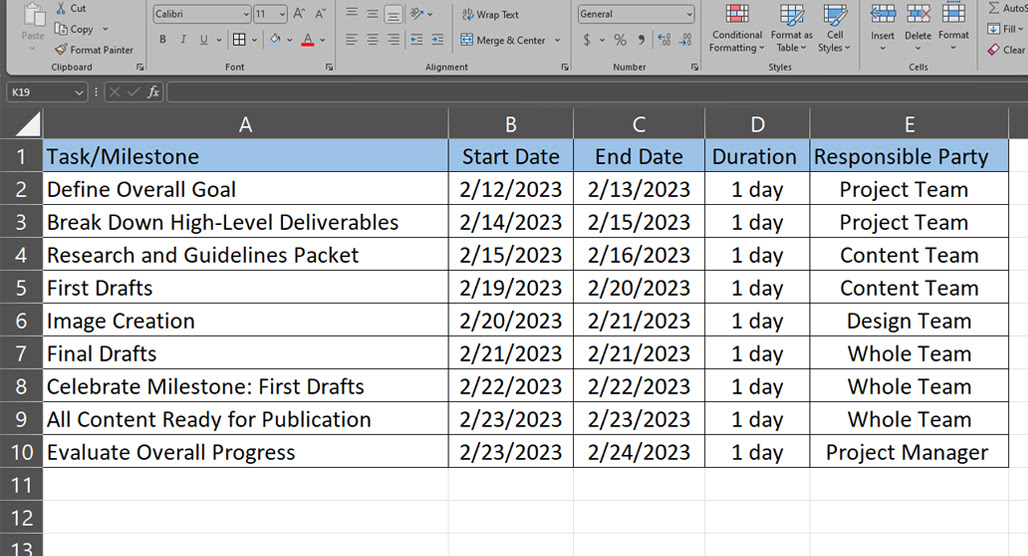Open the Underline style dropdown arrow
The width and height of the screenshot is (1028, 556).
(x=219, y=40)
